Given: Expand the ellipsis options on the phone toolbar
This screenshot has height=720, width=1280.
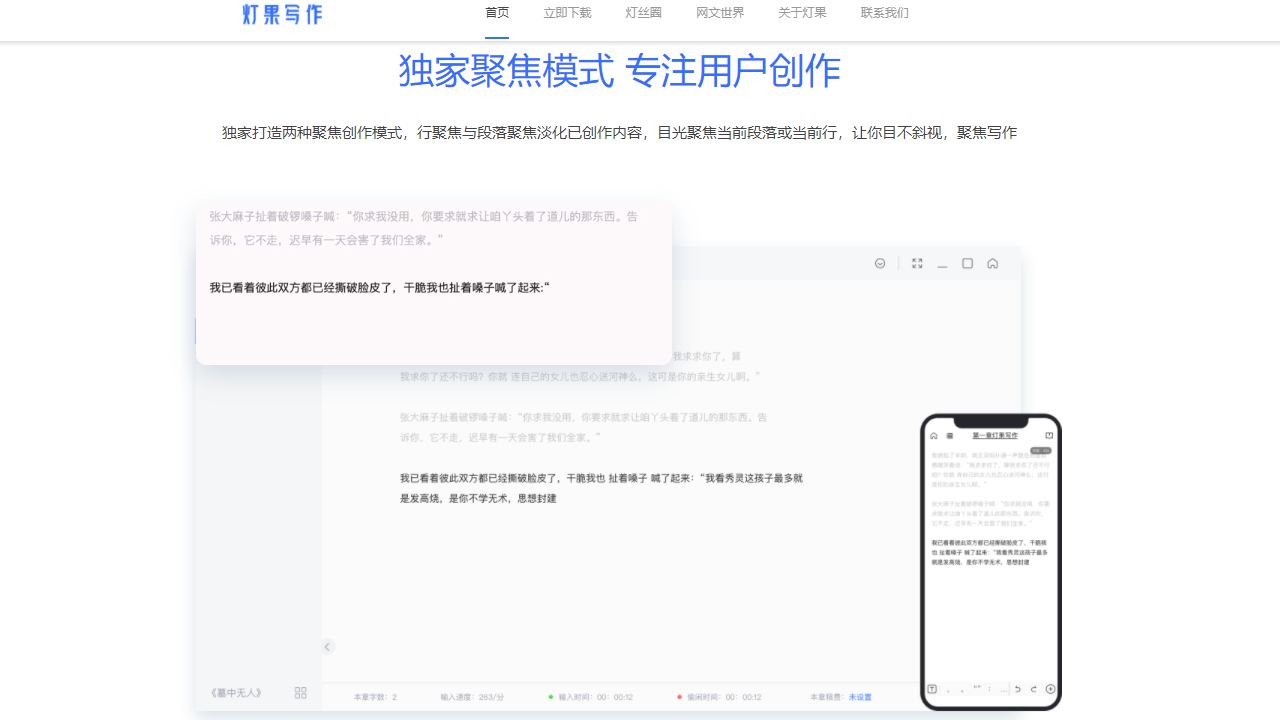Looking at the screenshot, I should click(1004, 689).
